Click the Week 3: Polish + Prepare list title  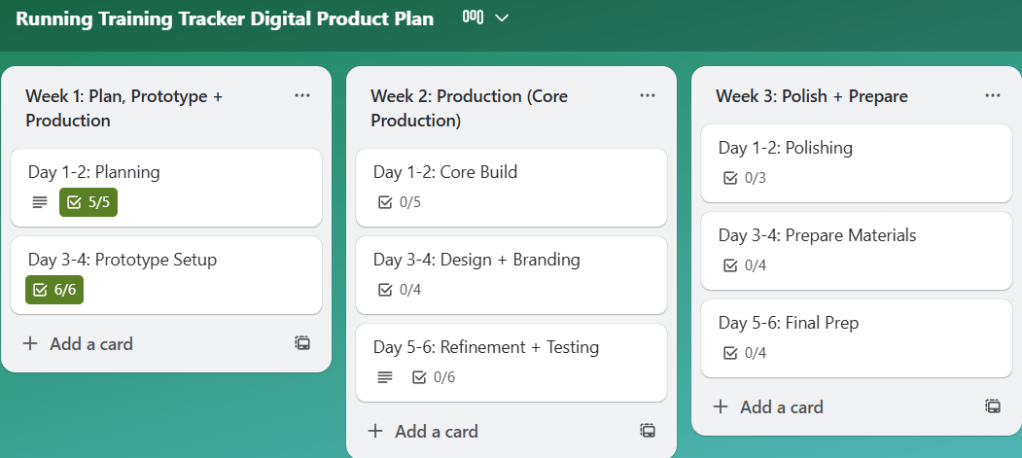tap(811, 96)
